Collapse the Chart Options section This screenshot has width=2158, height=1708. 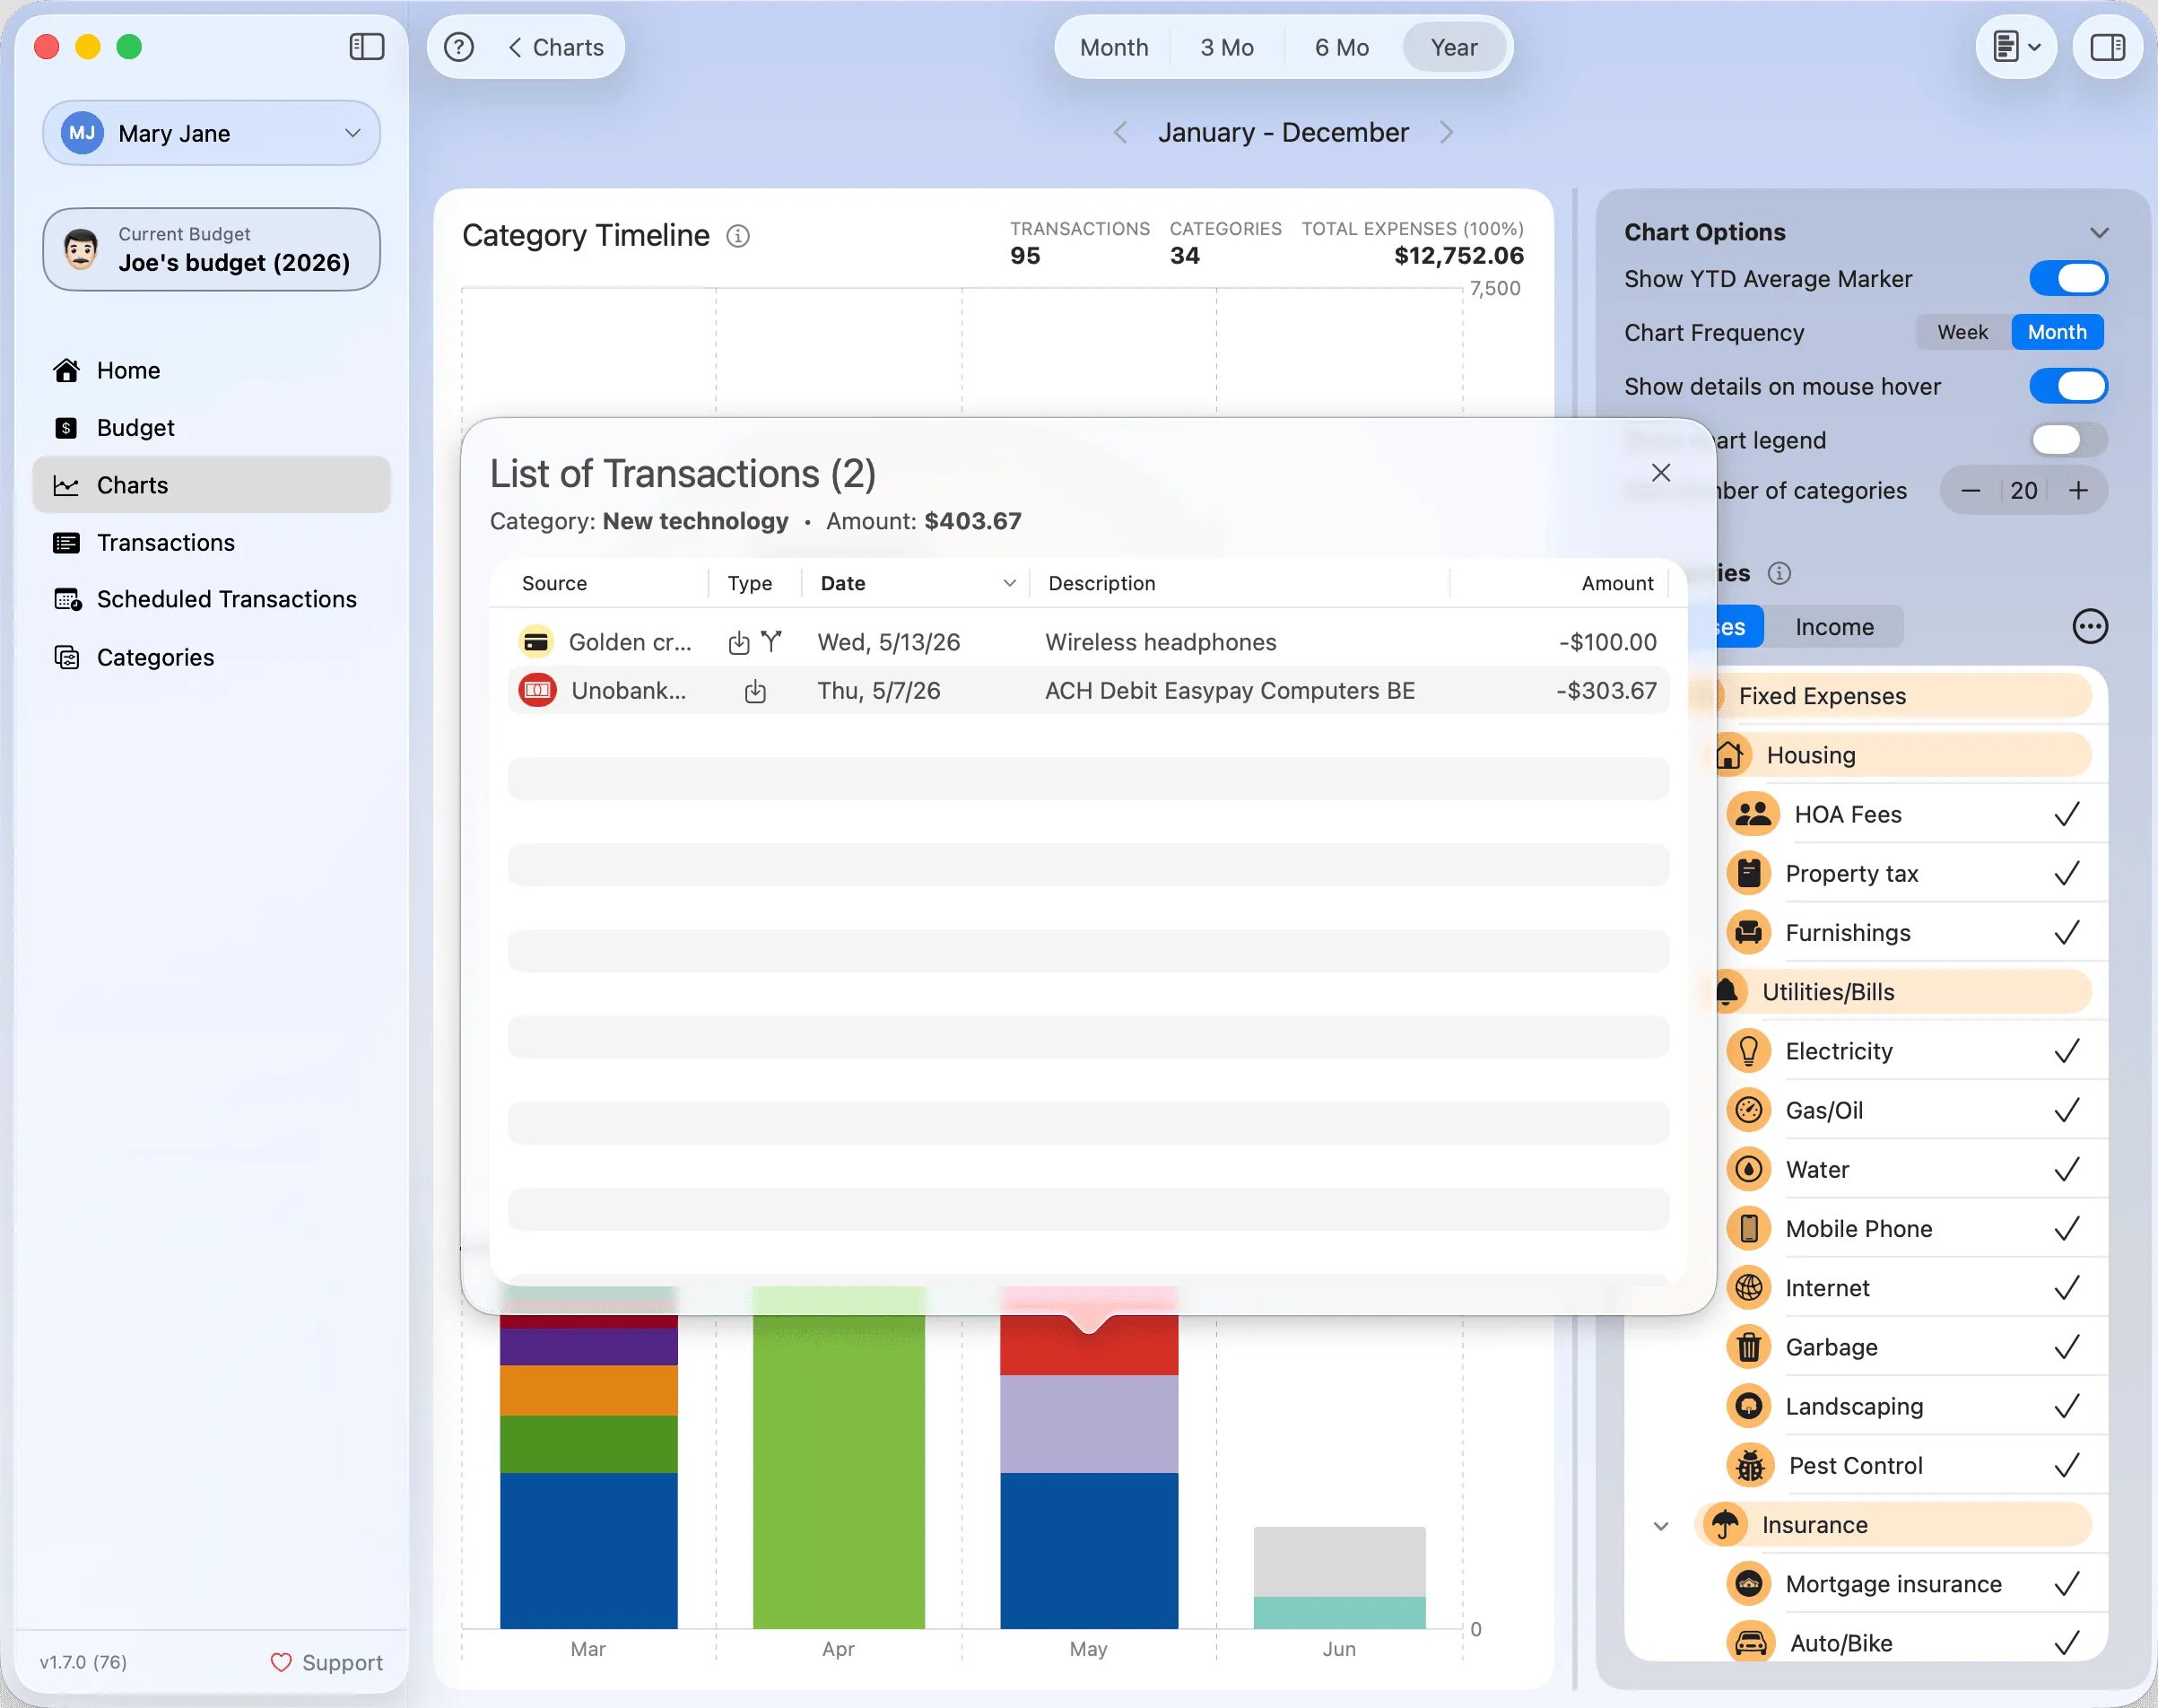[2099, 233]
